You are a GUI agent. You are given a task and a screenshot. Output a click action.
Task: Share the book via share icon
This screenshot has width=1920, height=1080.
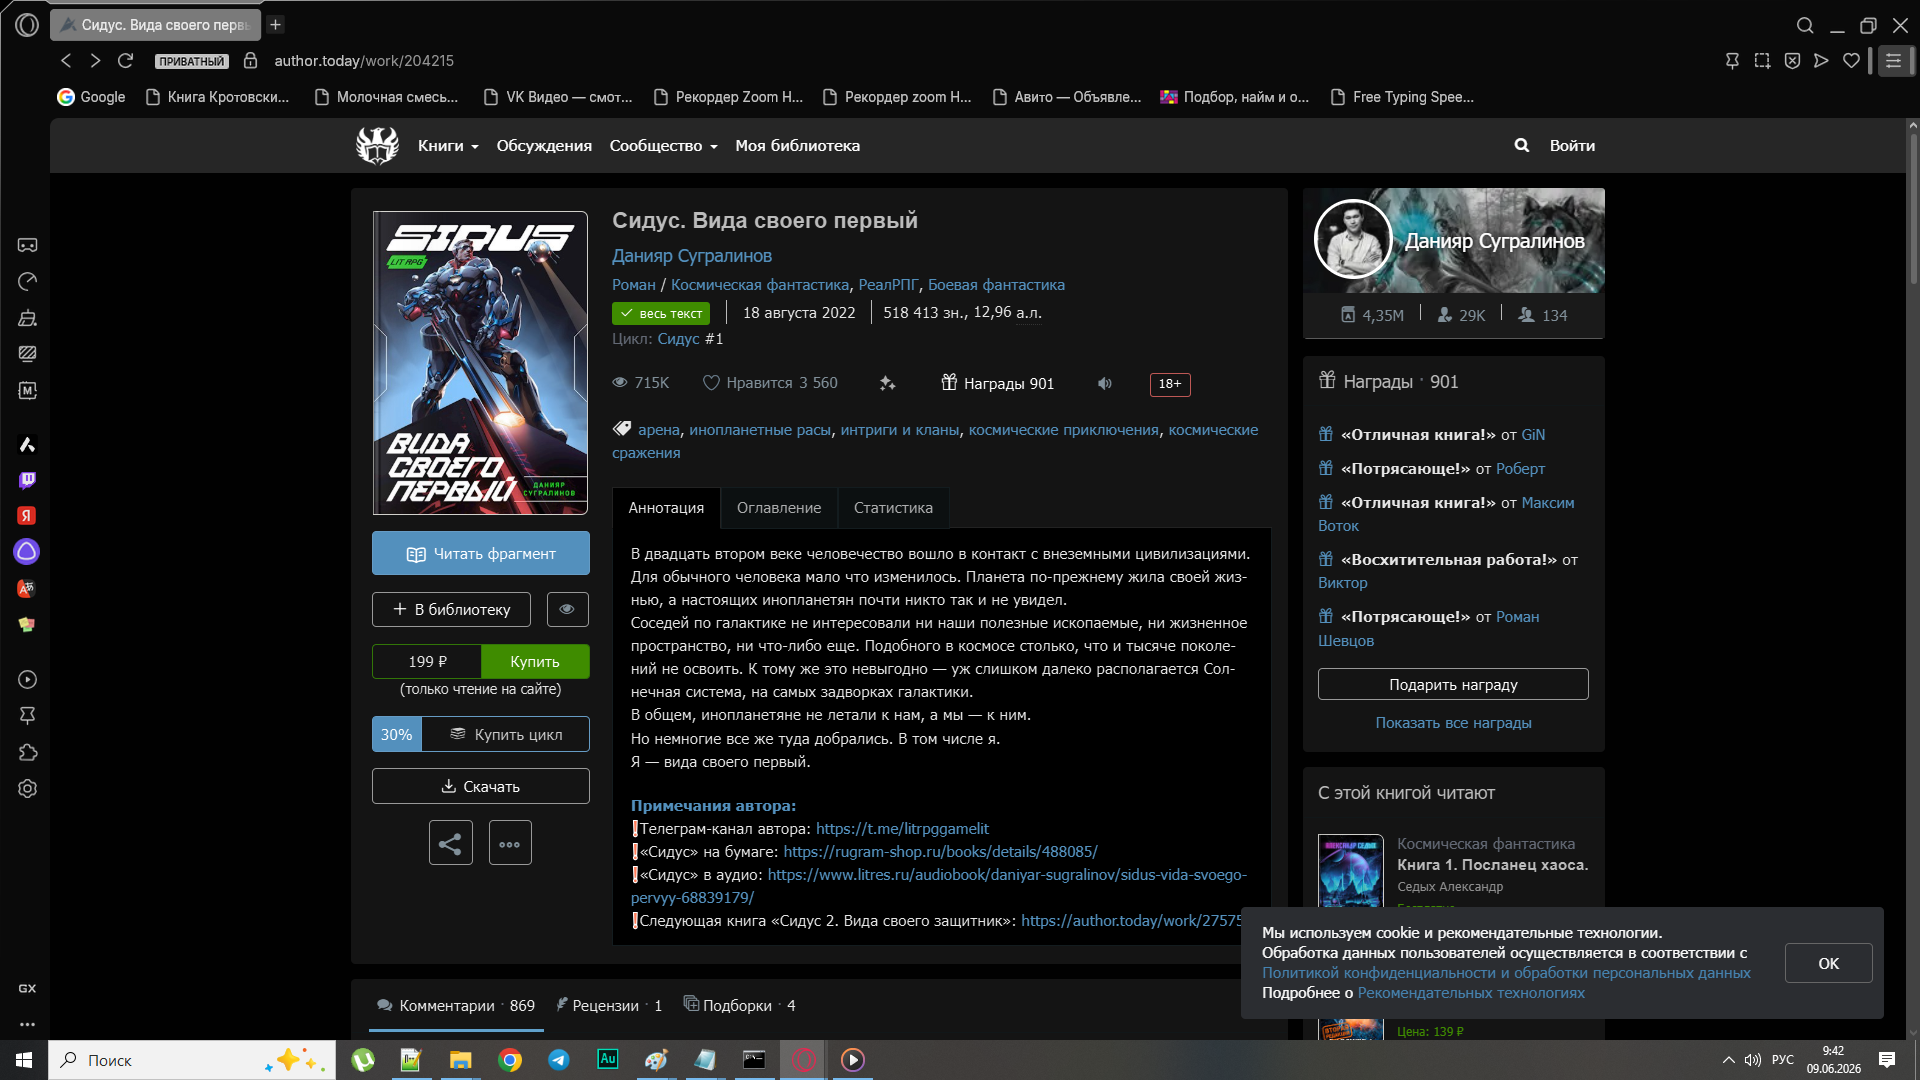[450, 843]
